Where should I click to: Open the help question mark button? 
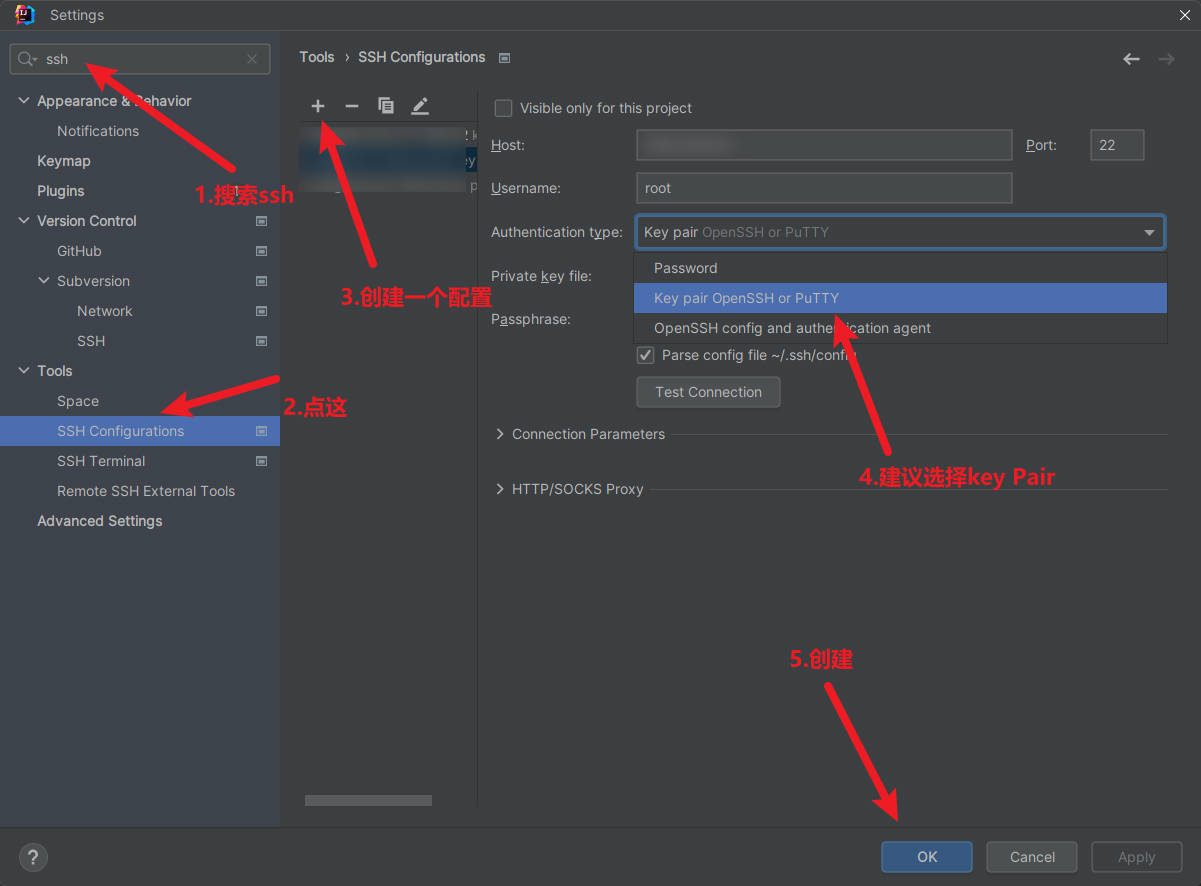pos(33,857)
